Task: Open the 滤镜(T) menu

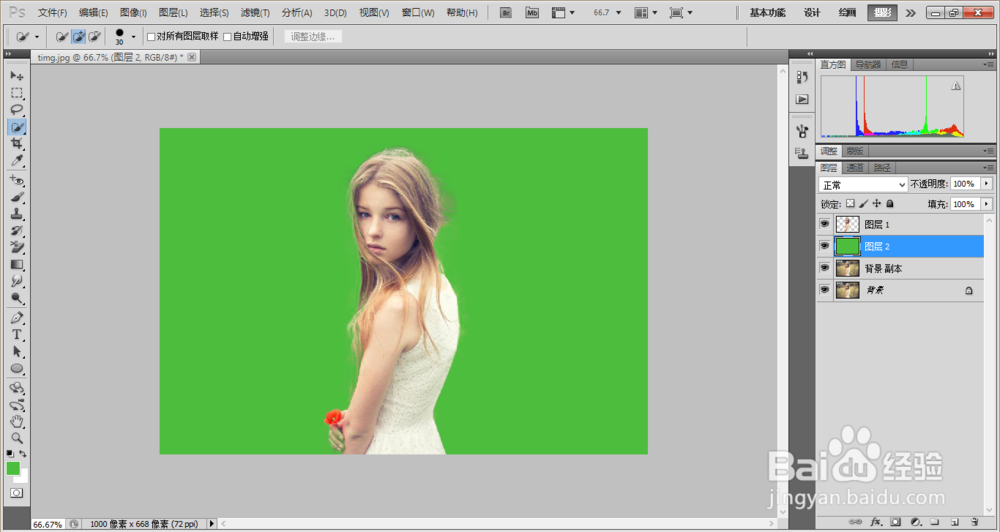Action: click(255, 13)
